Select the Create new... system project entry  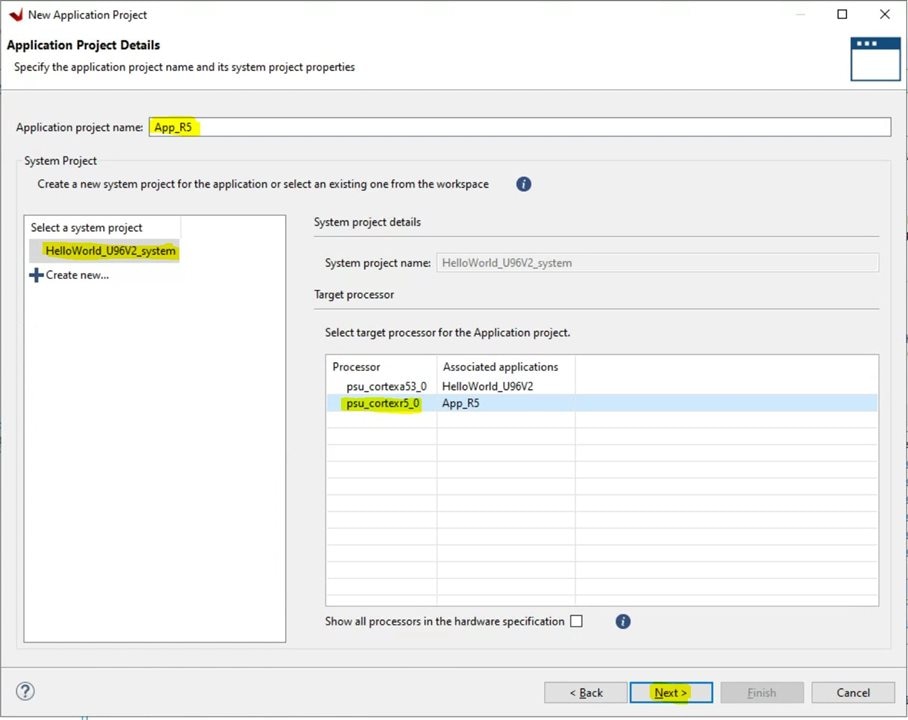[x=76, y=275]
